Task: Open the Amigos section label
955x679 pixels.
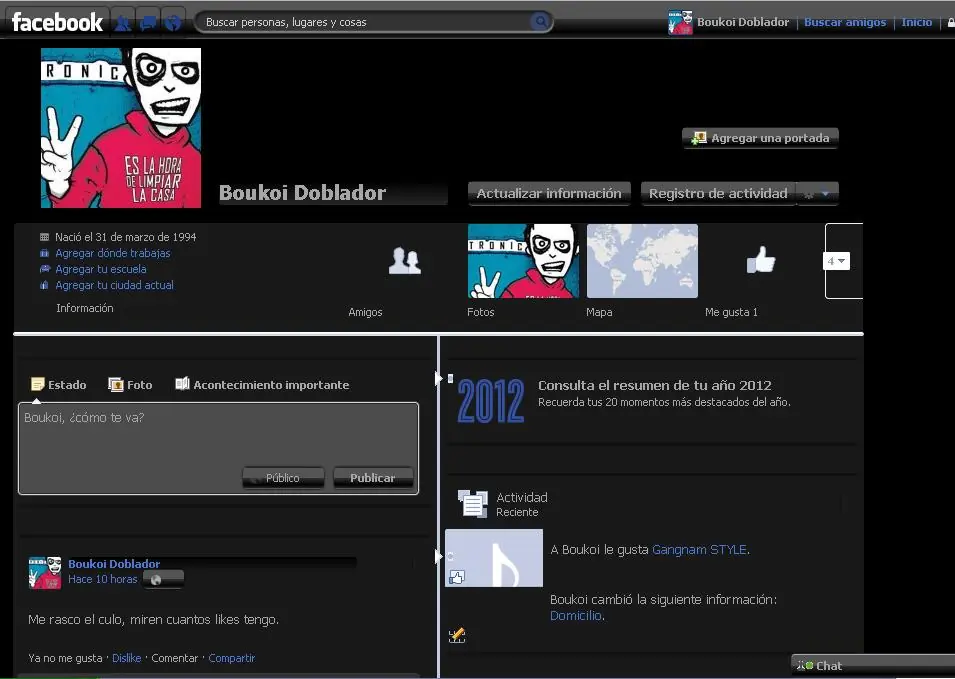Action: (x=365, y=312)
